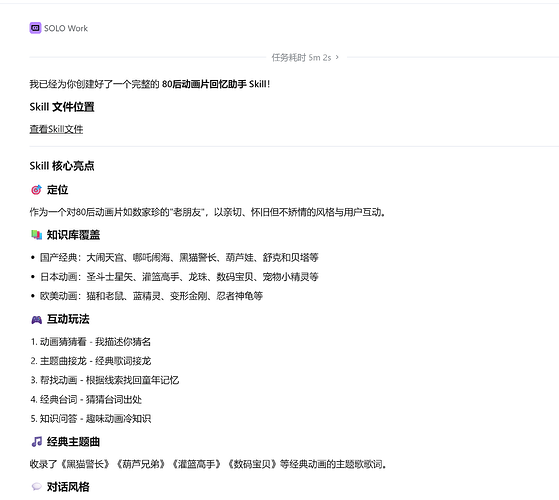Click the heading Skill 文件位置

[62, 107]
